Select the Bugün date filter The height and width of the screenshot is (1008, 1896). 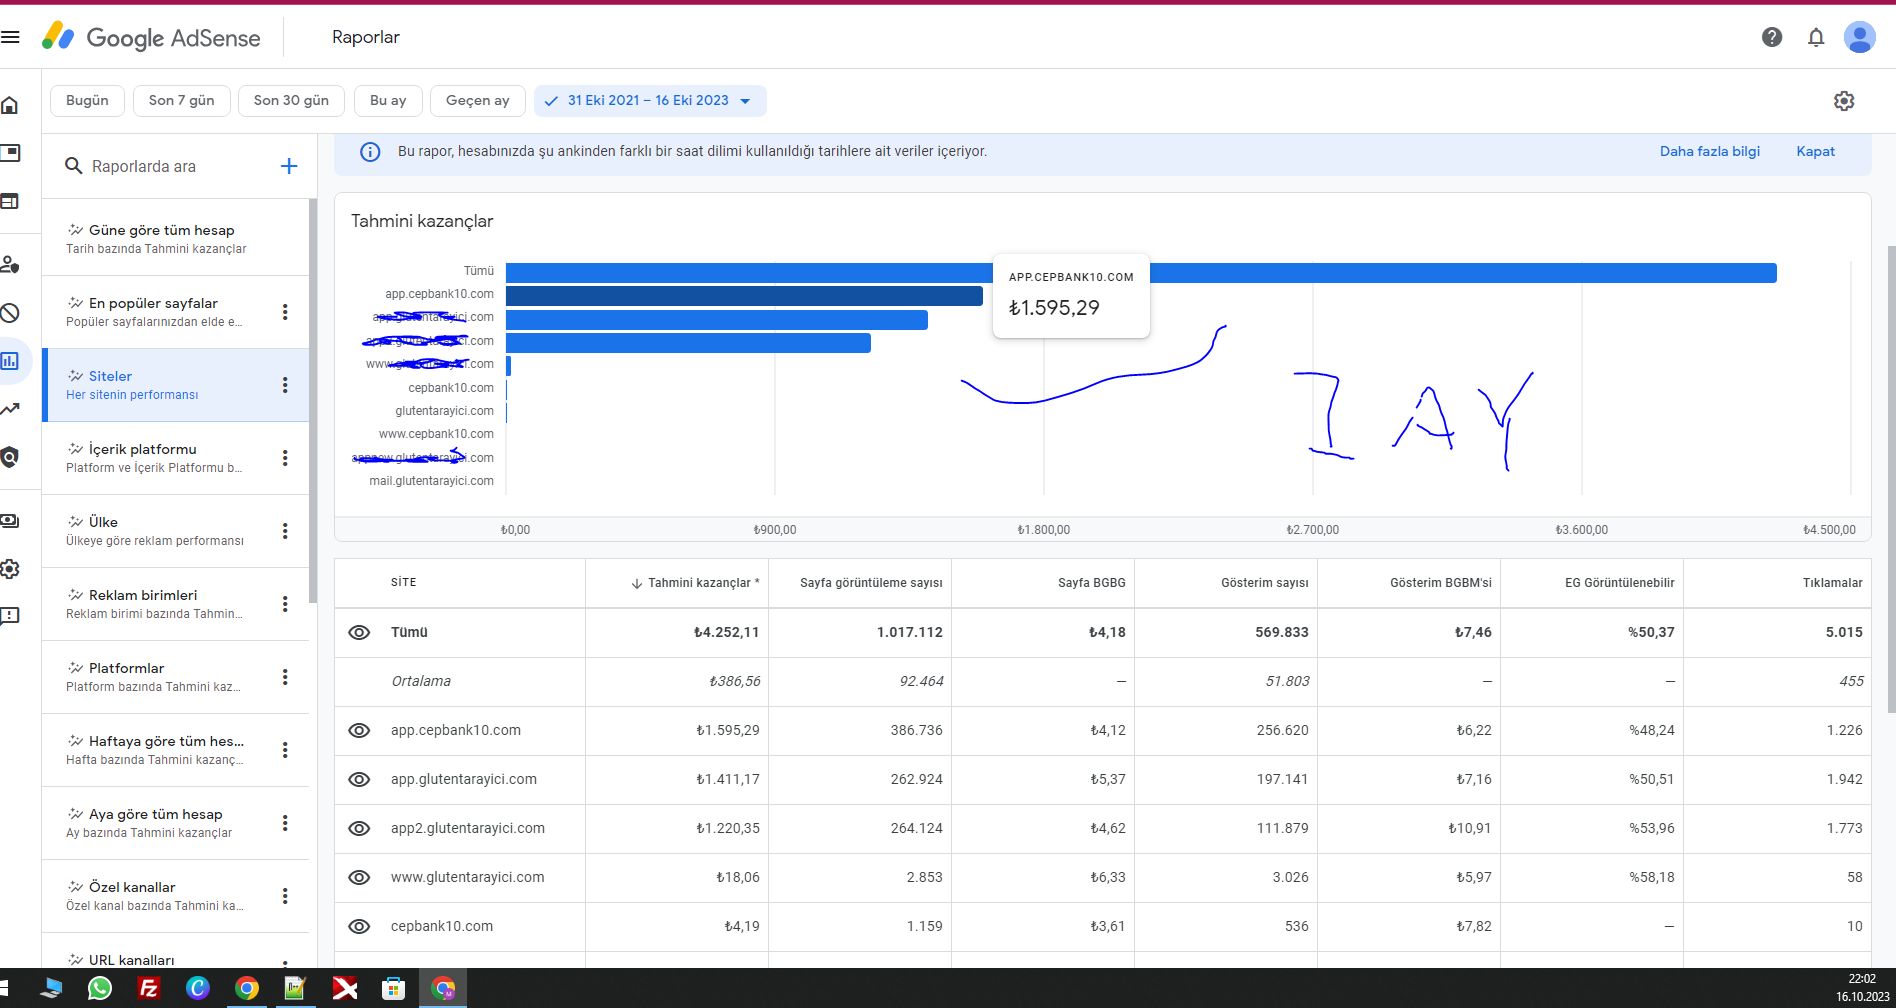pos(87,101)
